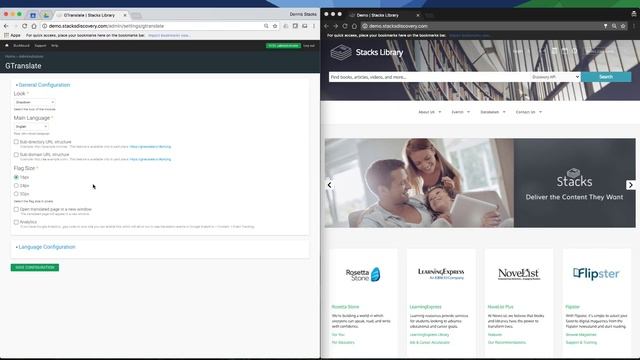Viewport: 640px width, 360px height.
Task: Click Back arrow in GTranslate browser window
Action: tap(6, 26)
